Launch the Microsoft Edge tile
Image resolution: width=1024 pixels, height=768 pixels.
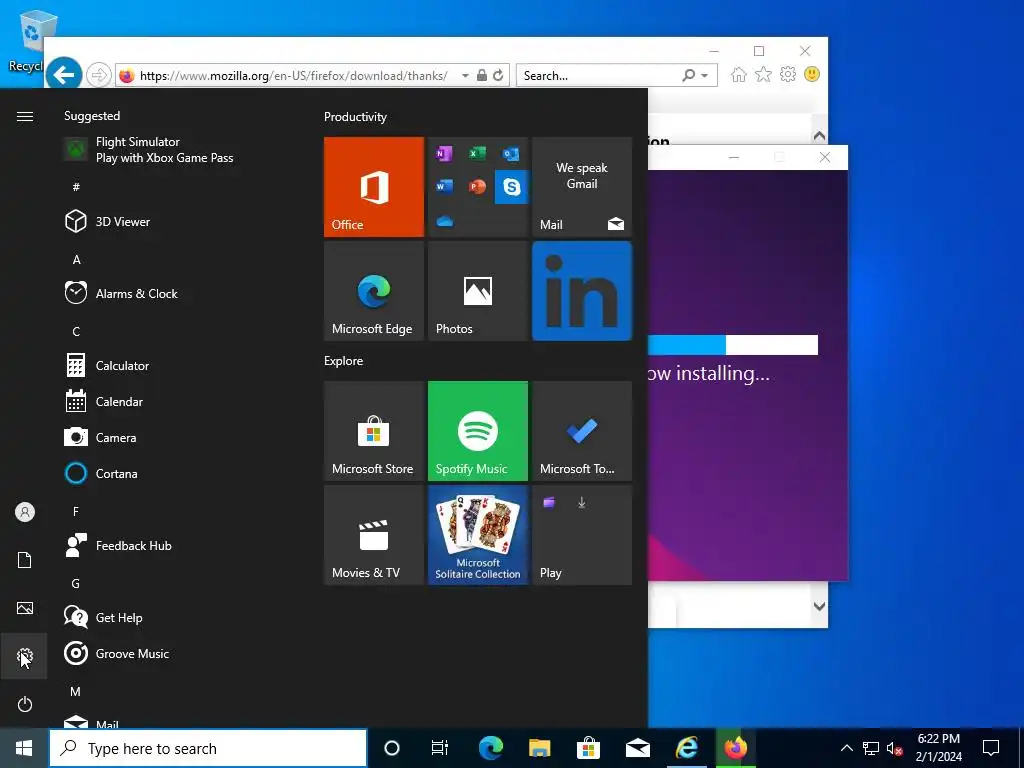(x=374, y=291)
